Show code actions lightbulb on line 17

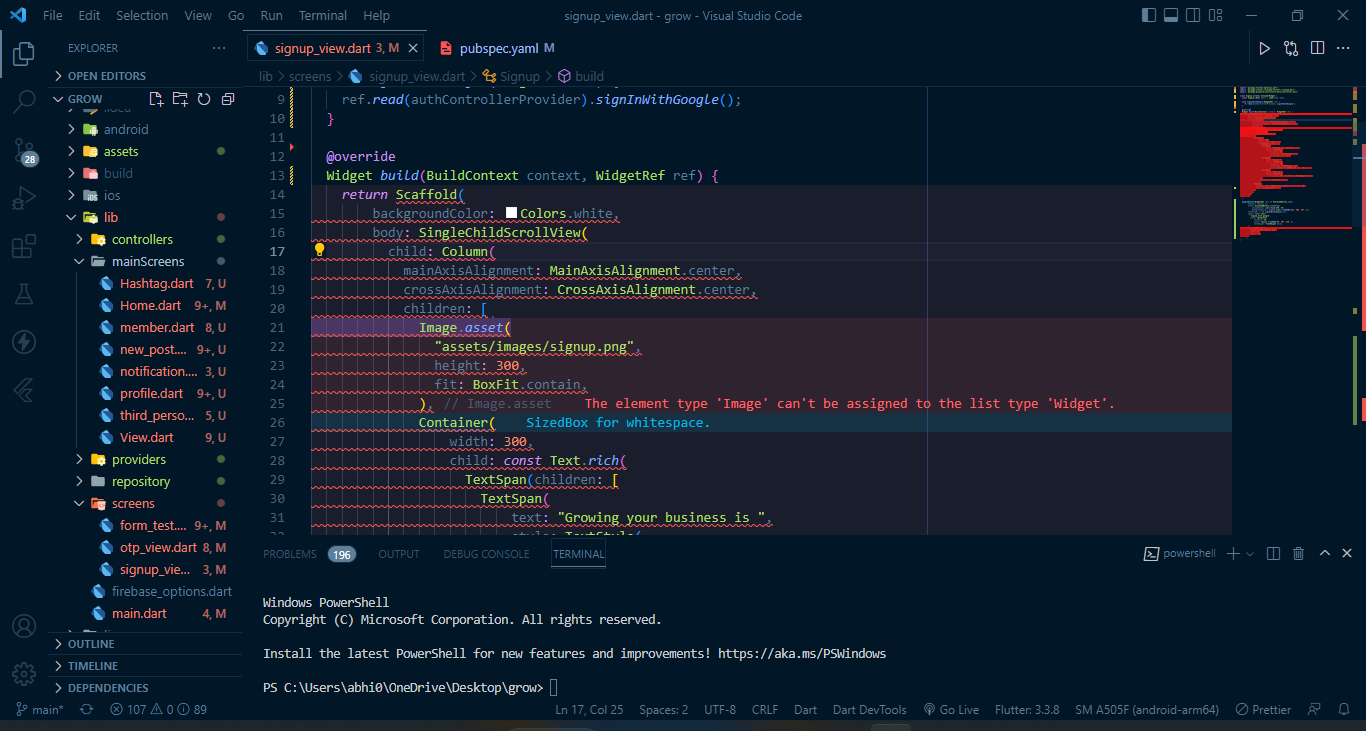tap(320, 250)
